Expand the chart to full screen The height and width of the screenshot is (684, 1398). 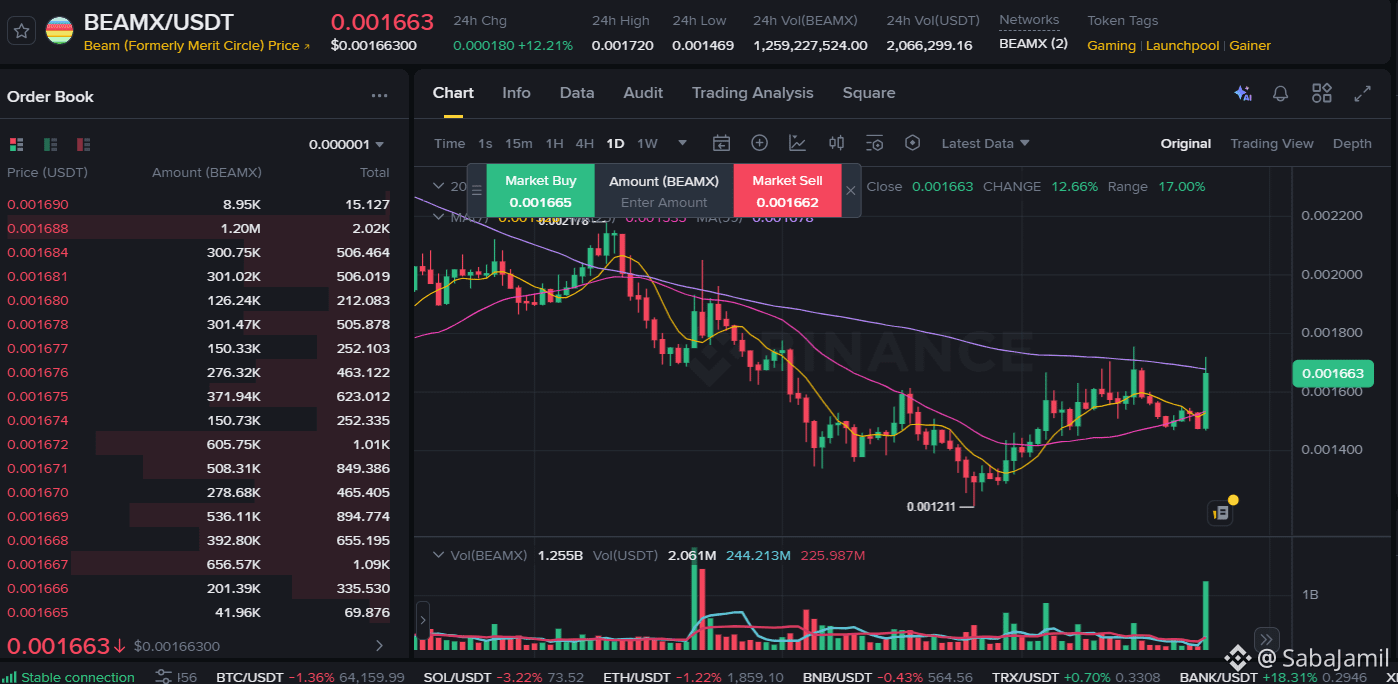[x=1362, y=93]
